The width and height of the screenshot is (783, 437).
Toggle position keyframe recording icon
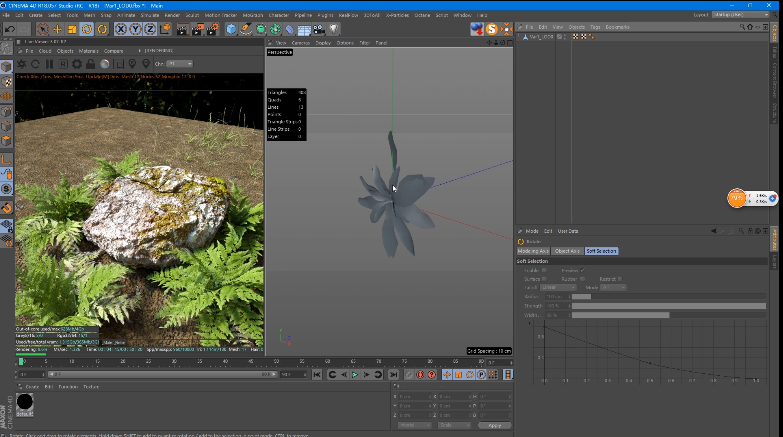[x=447, y=375]
